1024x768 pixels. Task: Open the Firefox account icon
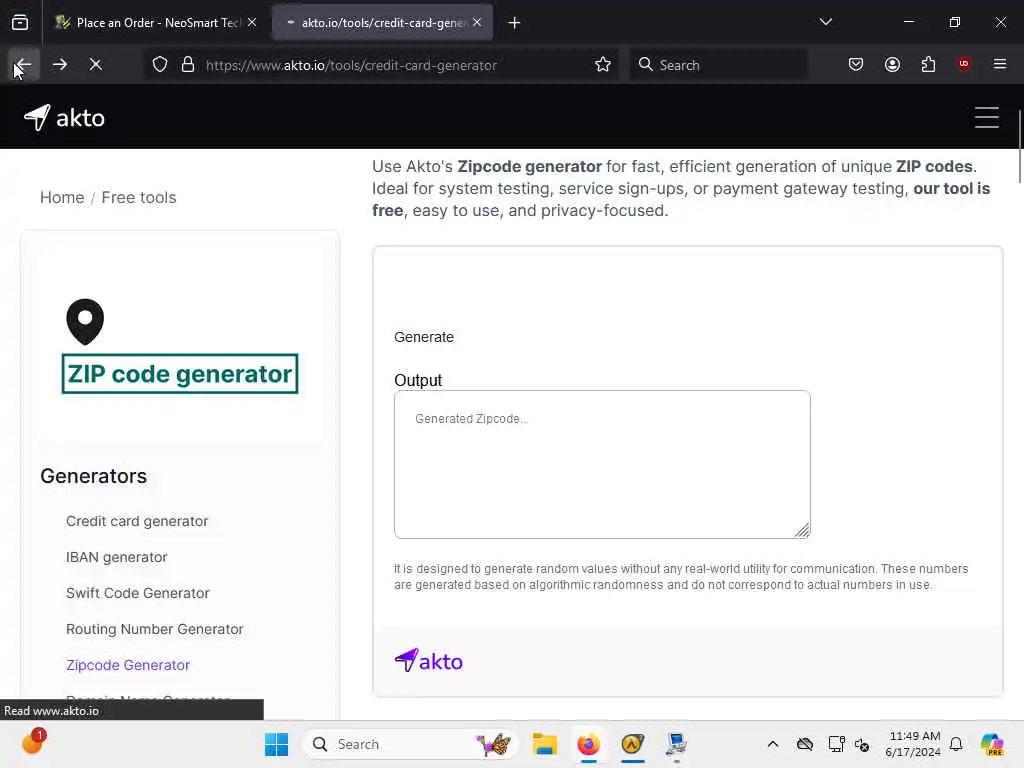[x=892, y=65]
